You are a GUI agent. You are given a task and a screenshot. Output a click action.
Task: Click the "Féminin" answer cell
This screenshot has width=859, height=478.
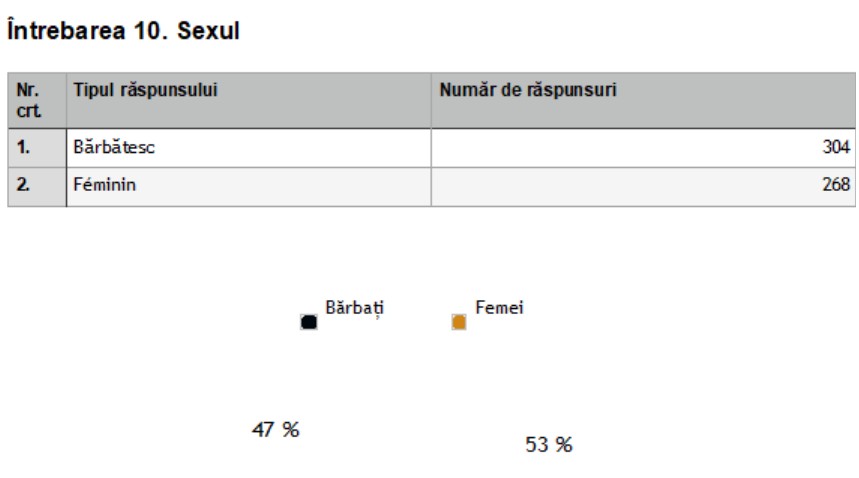[x=105, y=184]
